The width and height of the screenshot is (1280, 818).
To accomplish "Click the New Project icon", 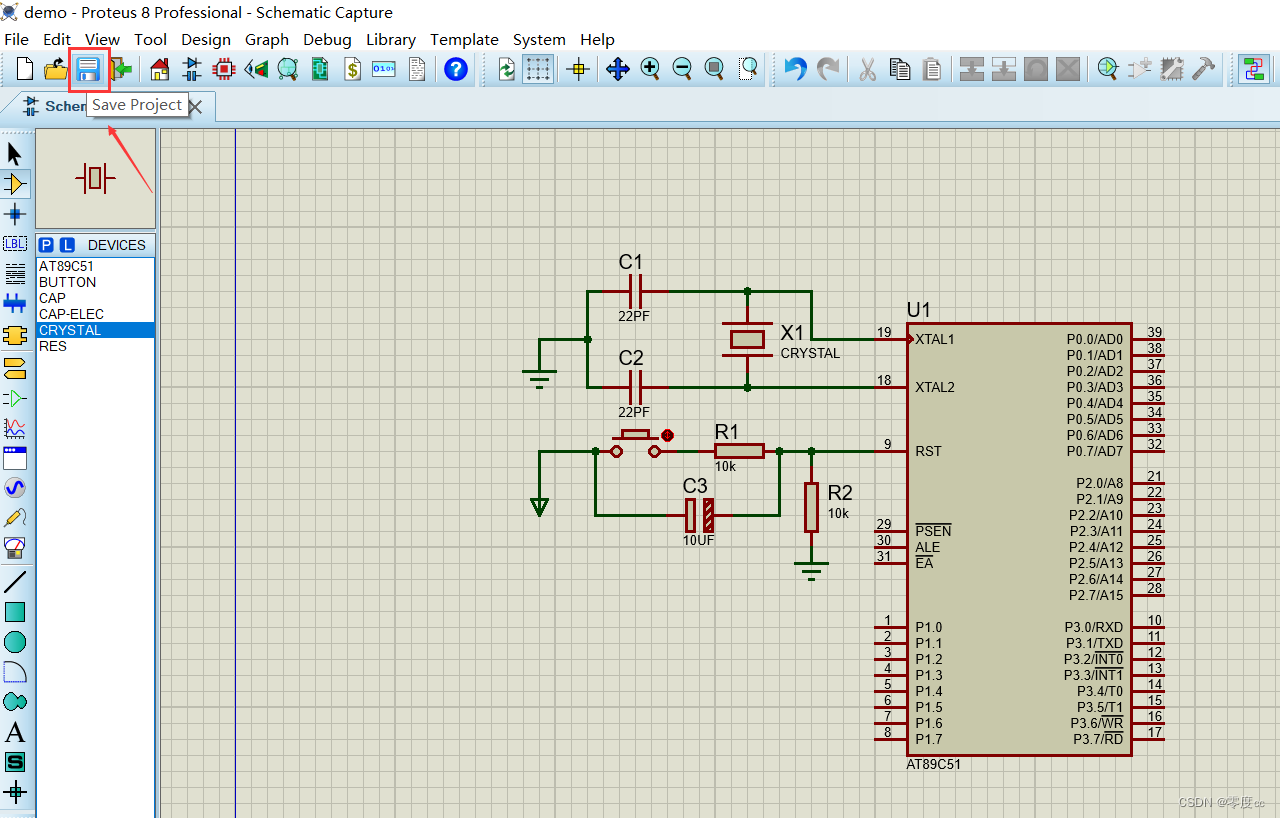I will tap(25, 69).
